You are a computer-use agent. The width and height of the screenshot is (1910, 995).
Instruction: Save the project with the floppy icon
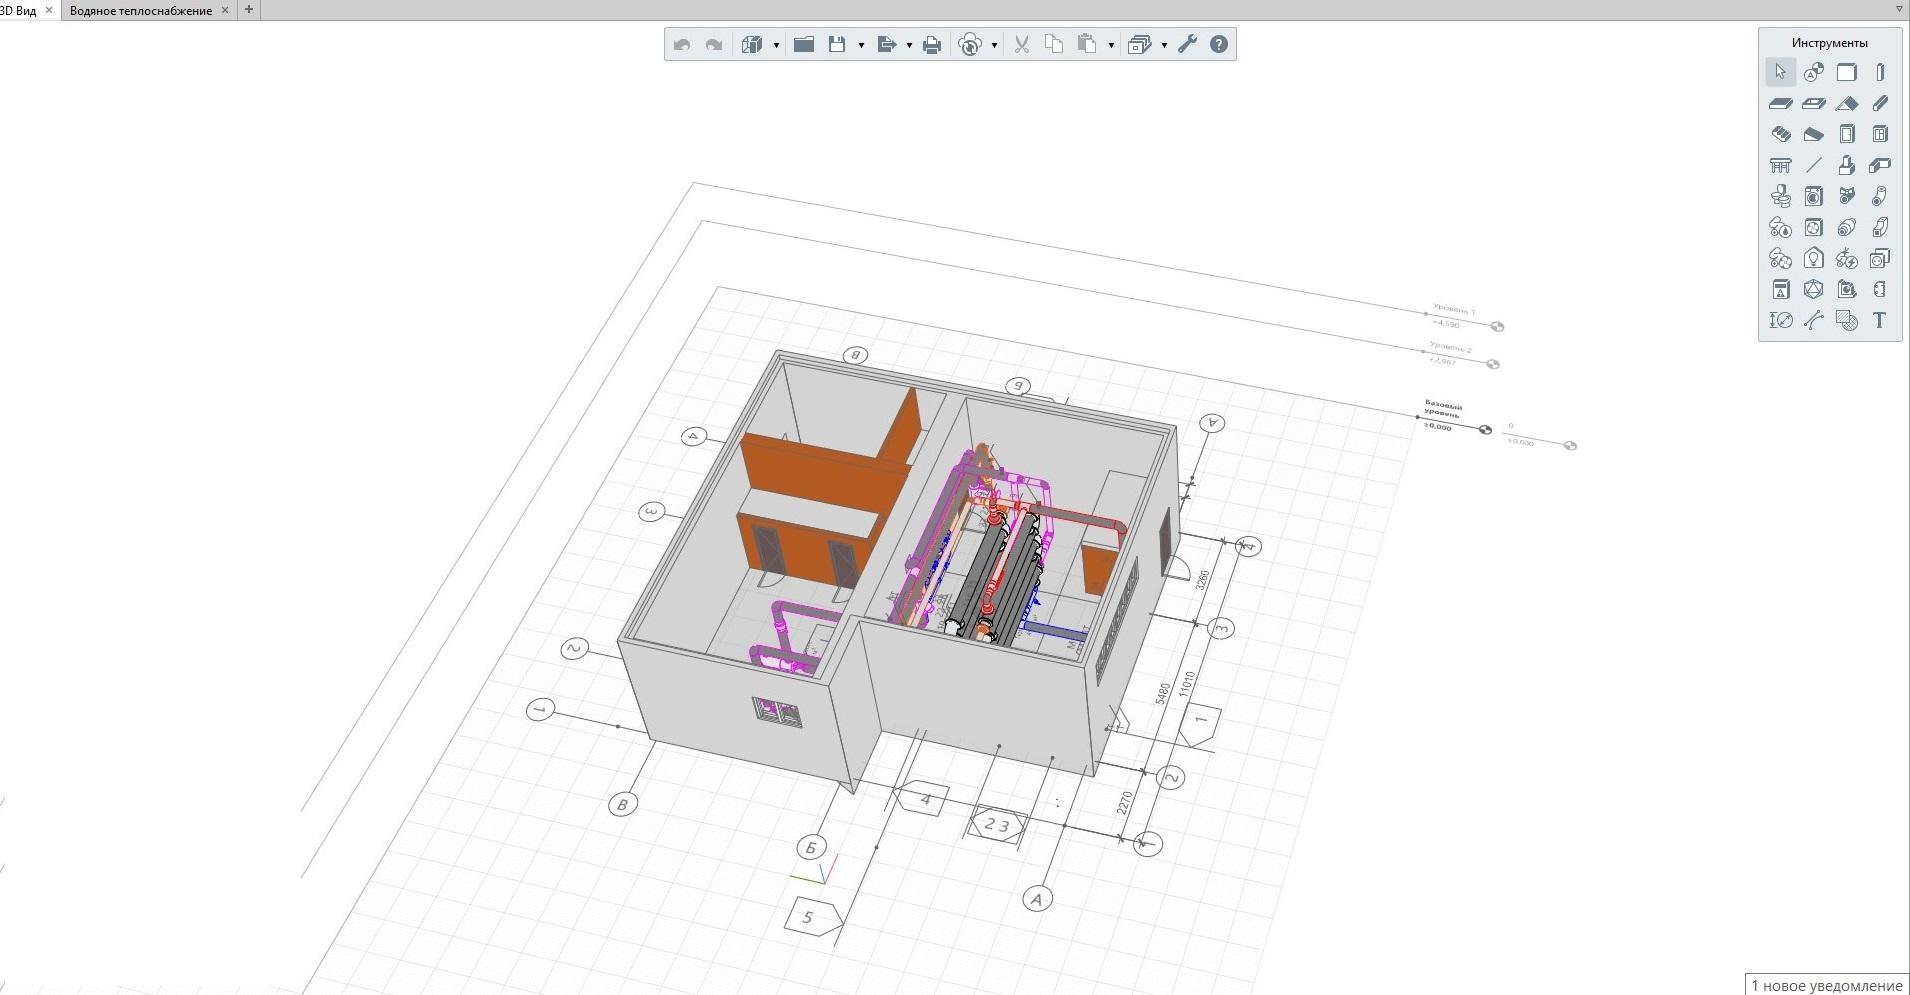pos(837,44)
